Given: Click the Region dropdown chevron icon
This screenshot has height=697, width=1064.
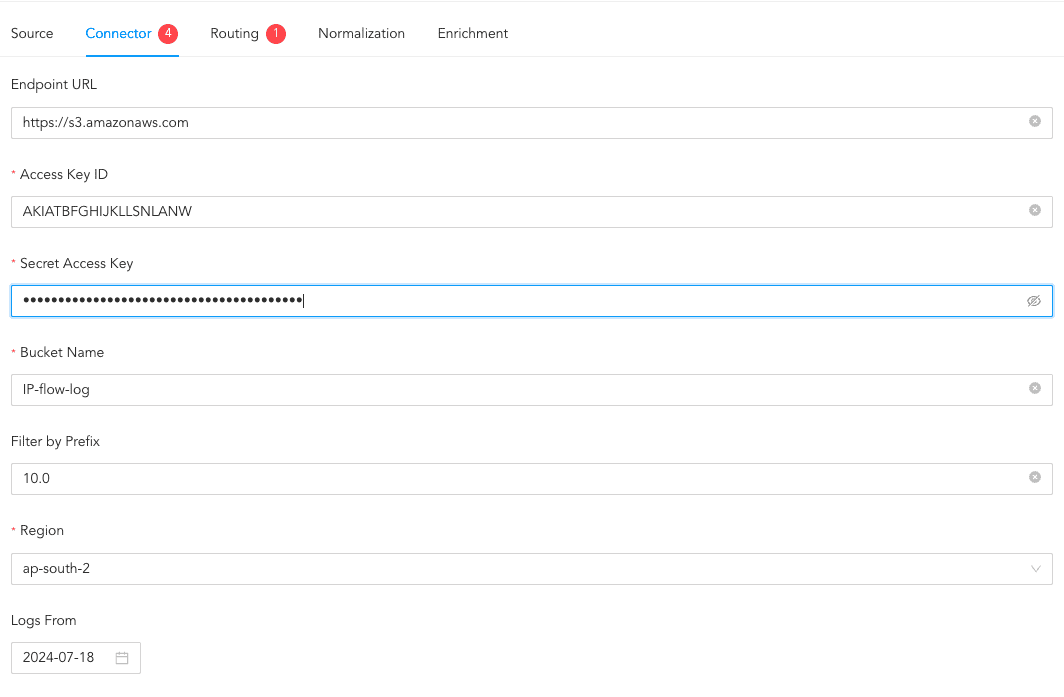Looking at the screenshot, I should (1035, 569).
